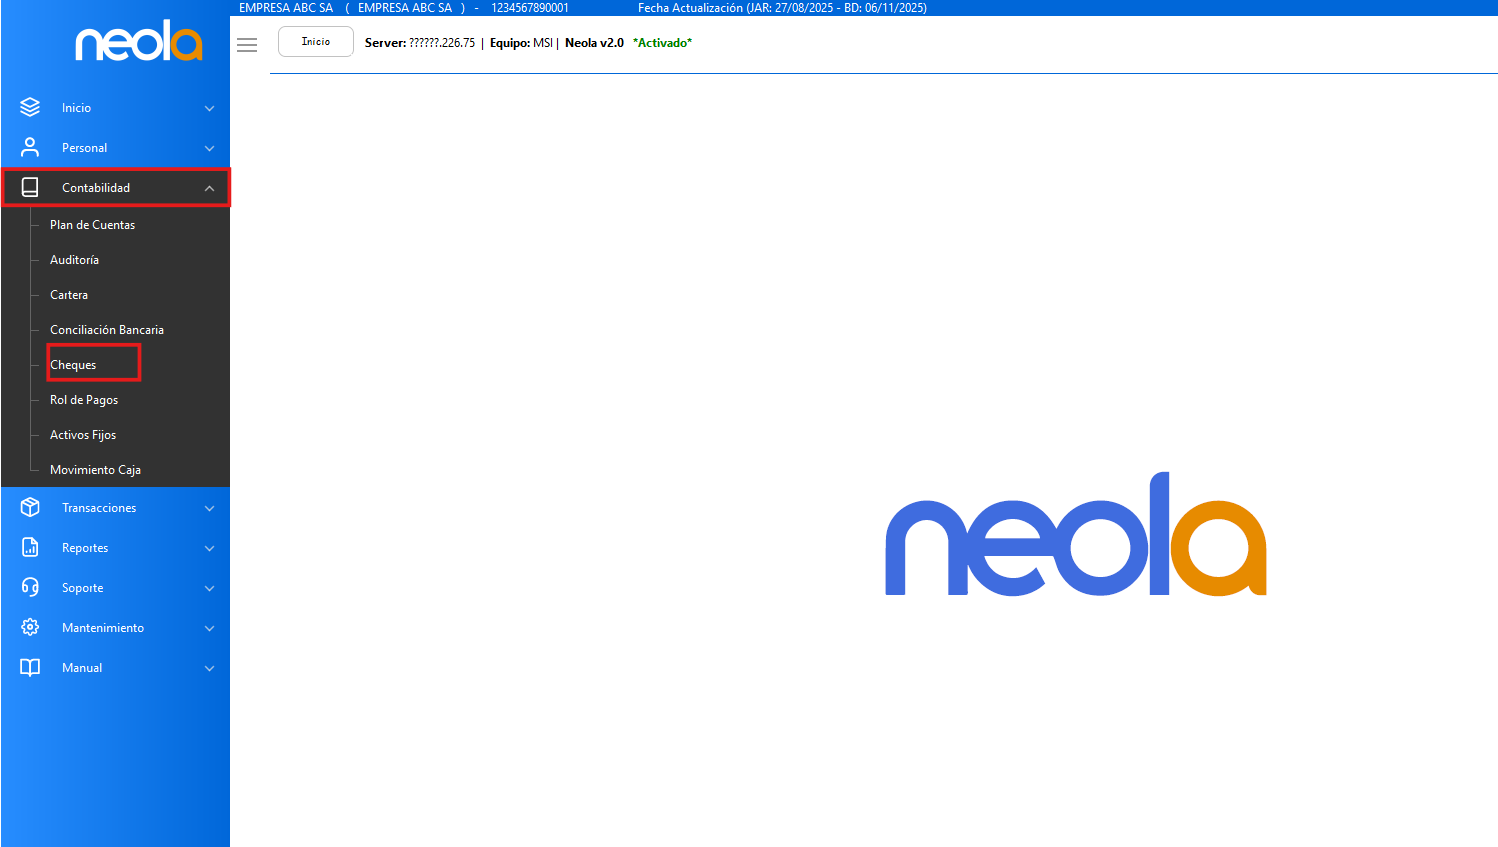Open Conciliación Bancaria submenu item

107,330
